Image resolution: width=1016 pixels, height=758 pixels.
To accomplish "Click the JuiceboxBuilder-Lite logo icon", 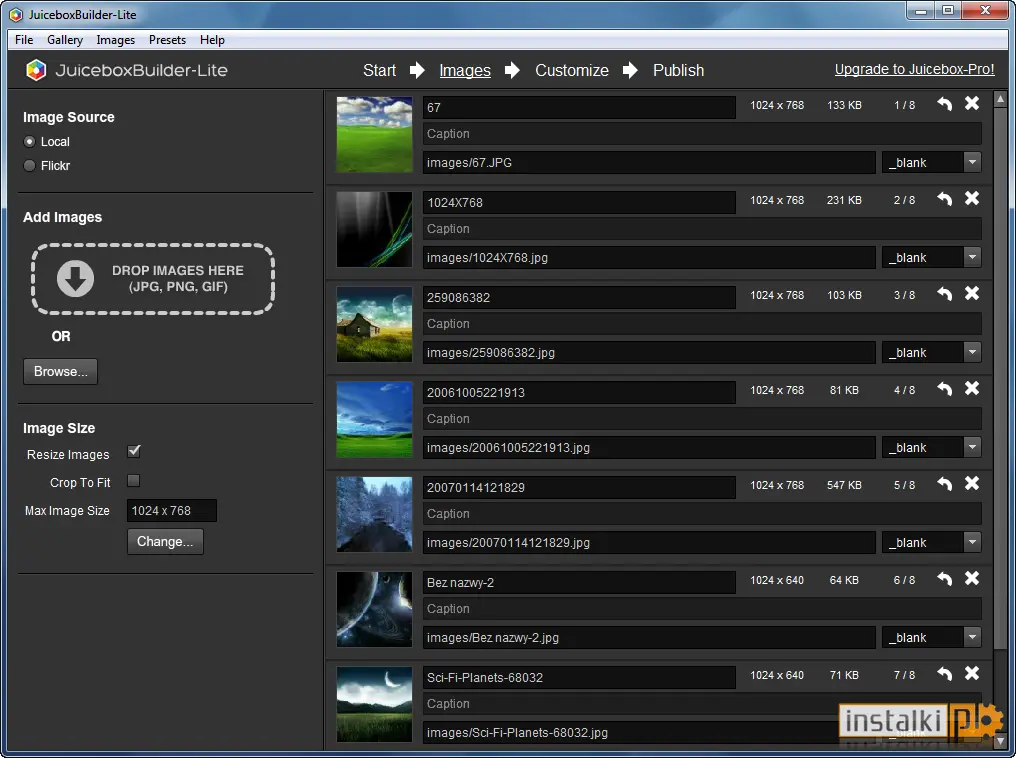I will point(36,70).
